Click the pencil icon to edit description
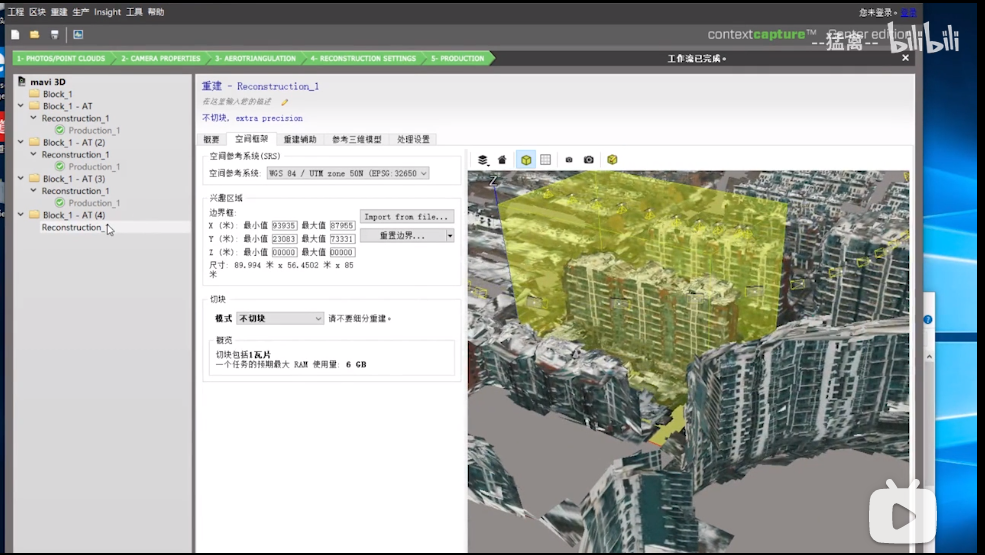The width and height of the screenshot is (985, 555). [285, 102]
